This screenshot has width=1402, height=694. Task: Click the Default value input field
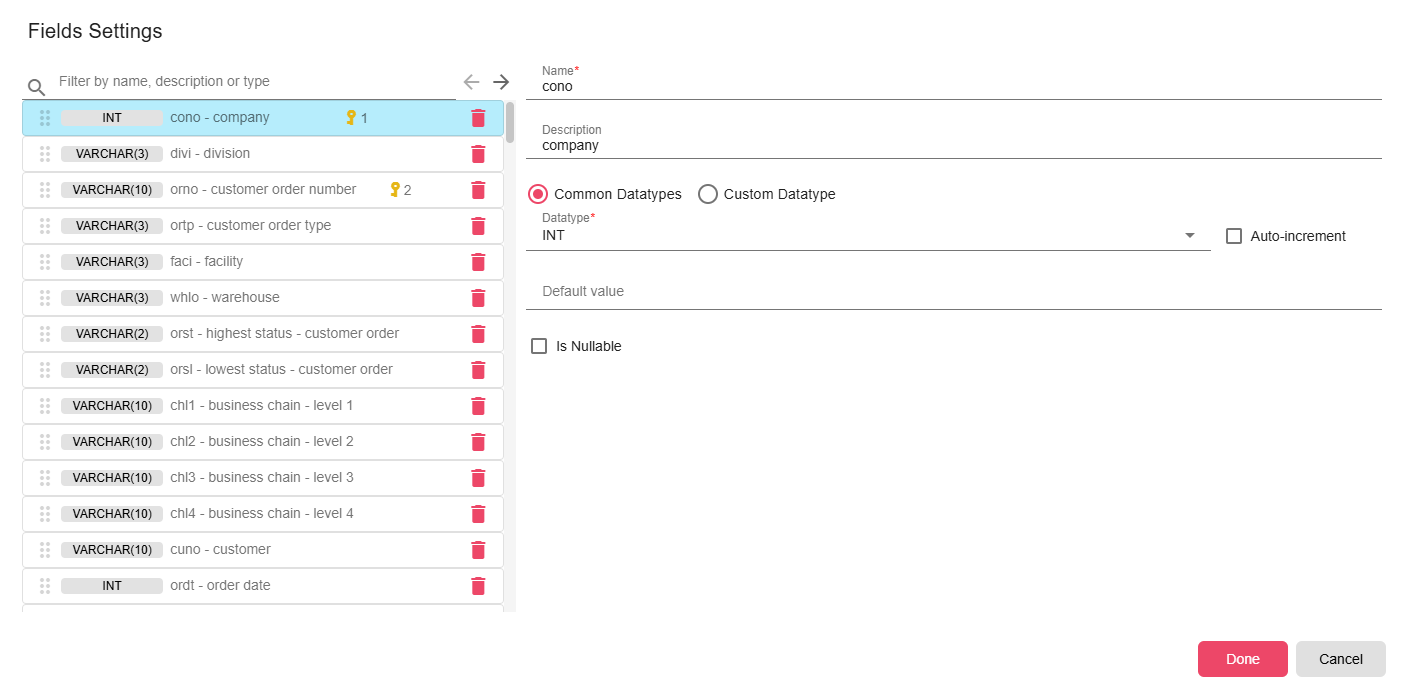point(954,291)
